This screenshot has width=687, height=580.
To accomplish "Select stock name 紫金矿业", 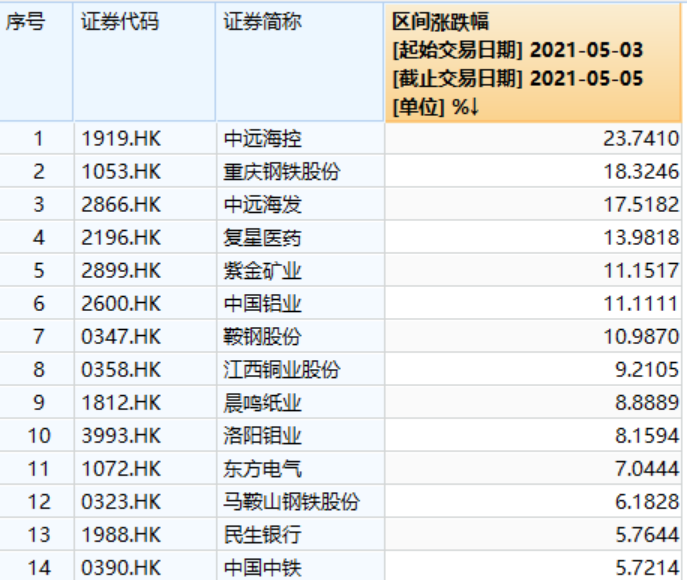I will pos(262,271).
